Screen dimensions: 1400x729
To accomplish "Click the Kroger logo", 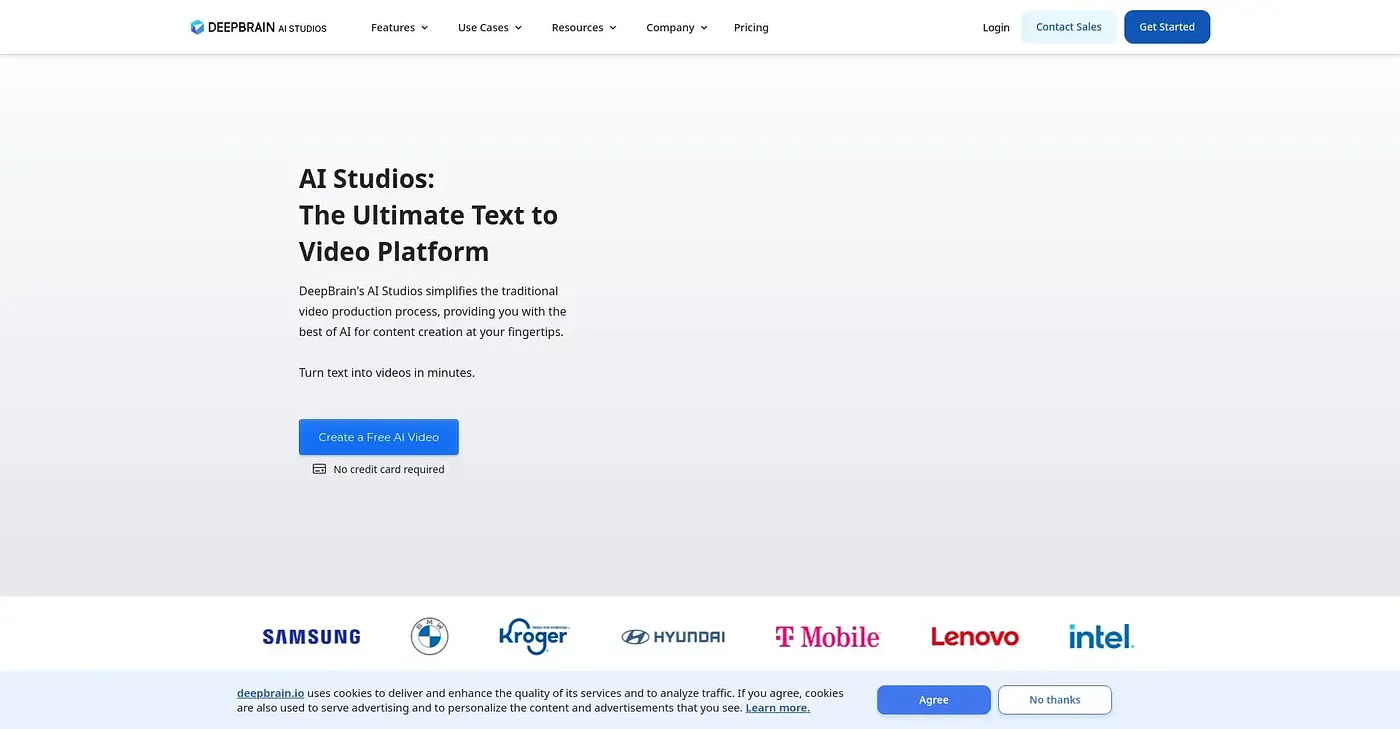I will click(x=534, y=636).
